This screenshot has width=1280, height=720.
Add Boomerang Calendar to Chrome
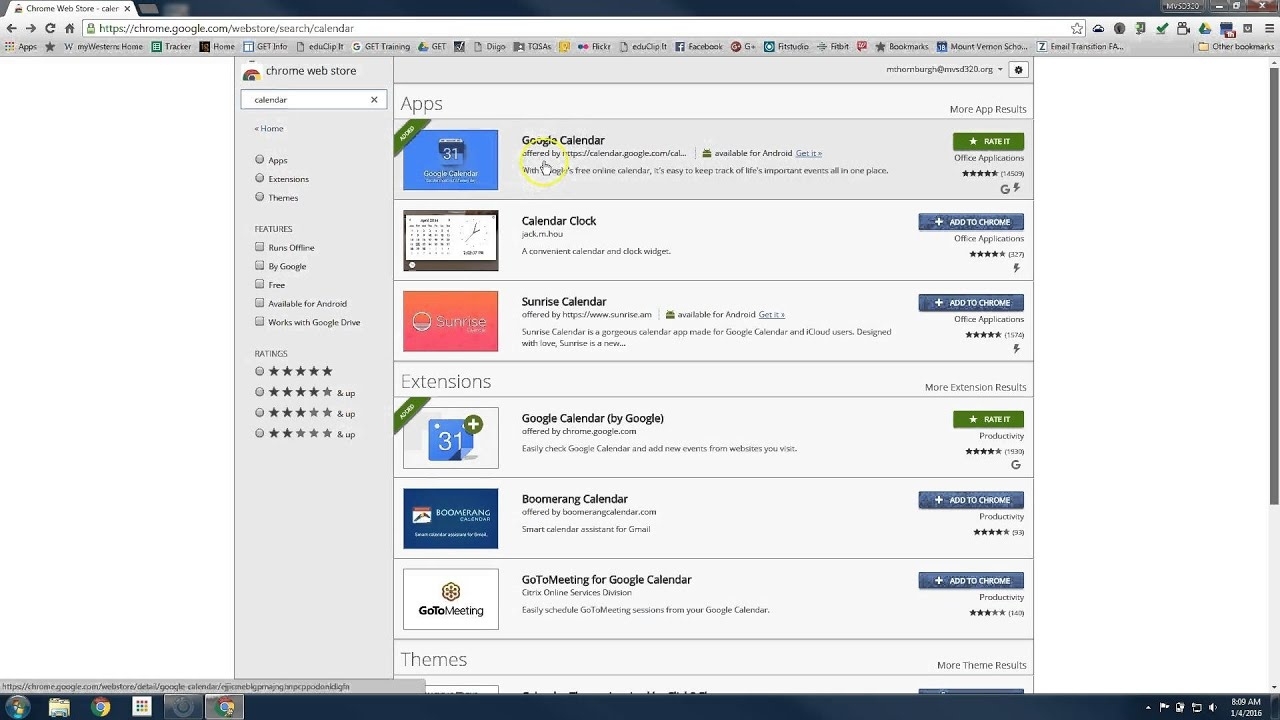tap(971, 500)
